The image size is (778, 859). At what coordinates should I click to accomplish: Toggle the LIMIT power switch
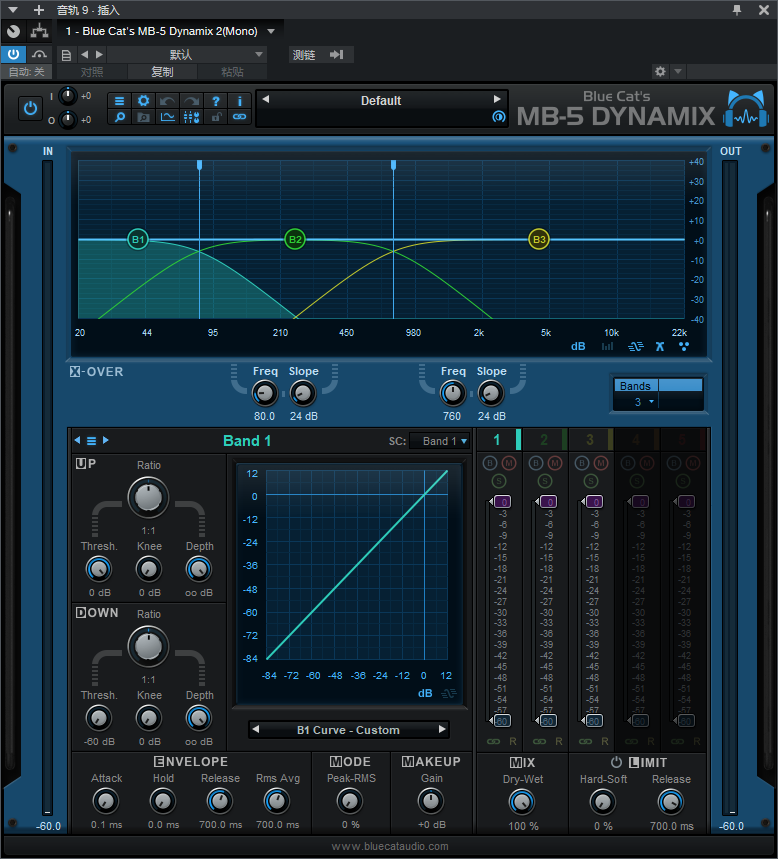click(x=616, y=762)
